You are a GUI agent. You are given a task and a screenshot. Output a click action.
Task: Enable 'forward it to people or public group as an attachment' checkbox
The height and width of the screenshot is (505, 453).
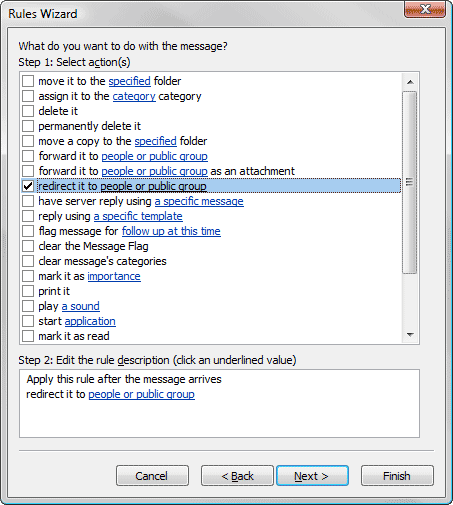click(x=28, y=171)
